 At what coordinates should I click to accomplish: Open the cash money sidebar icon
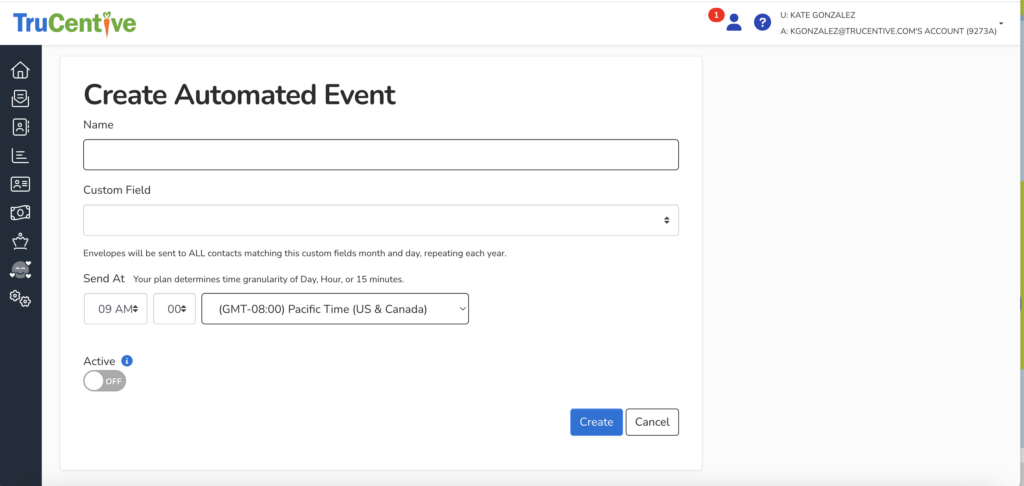[x=20, y=212]
